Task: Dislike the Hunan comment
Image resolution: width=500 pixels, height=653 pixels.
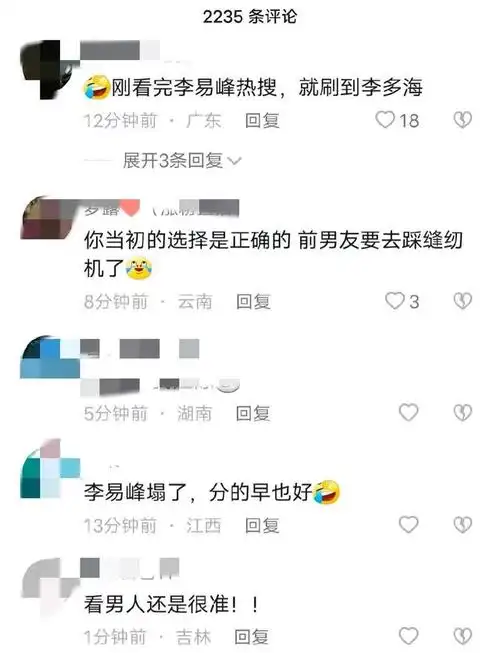Action: [463, 412]
